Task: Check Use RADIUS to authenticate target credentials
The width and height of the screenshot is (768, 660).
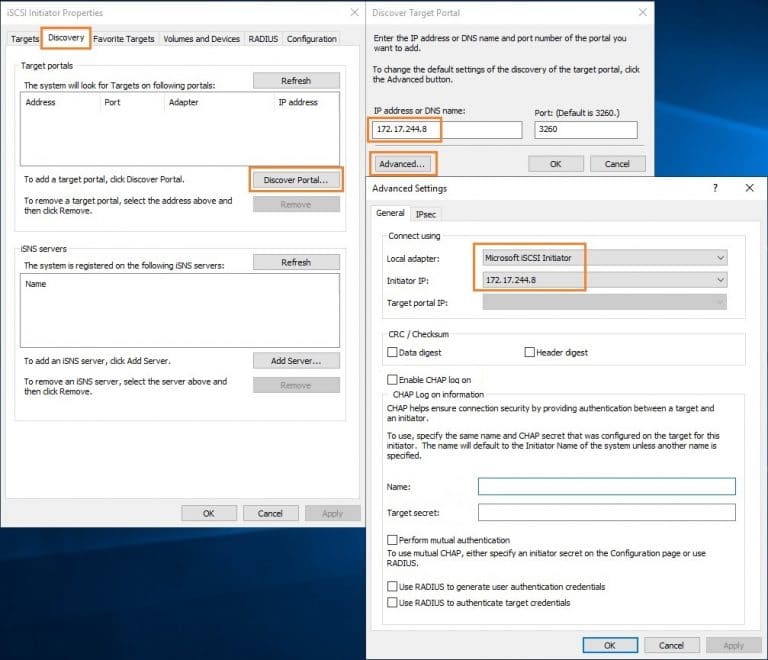Action: (x=392, y=603)
